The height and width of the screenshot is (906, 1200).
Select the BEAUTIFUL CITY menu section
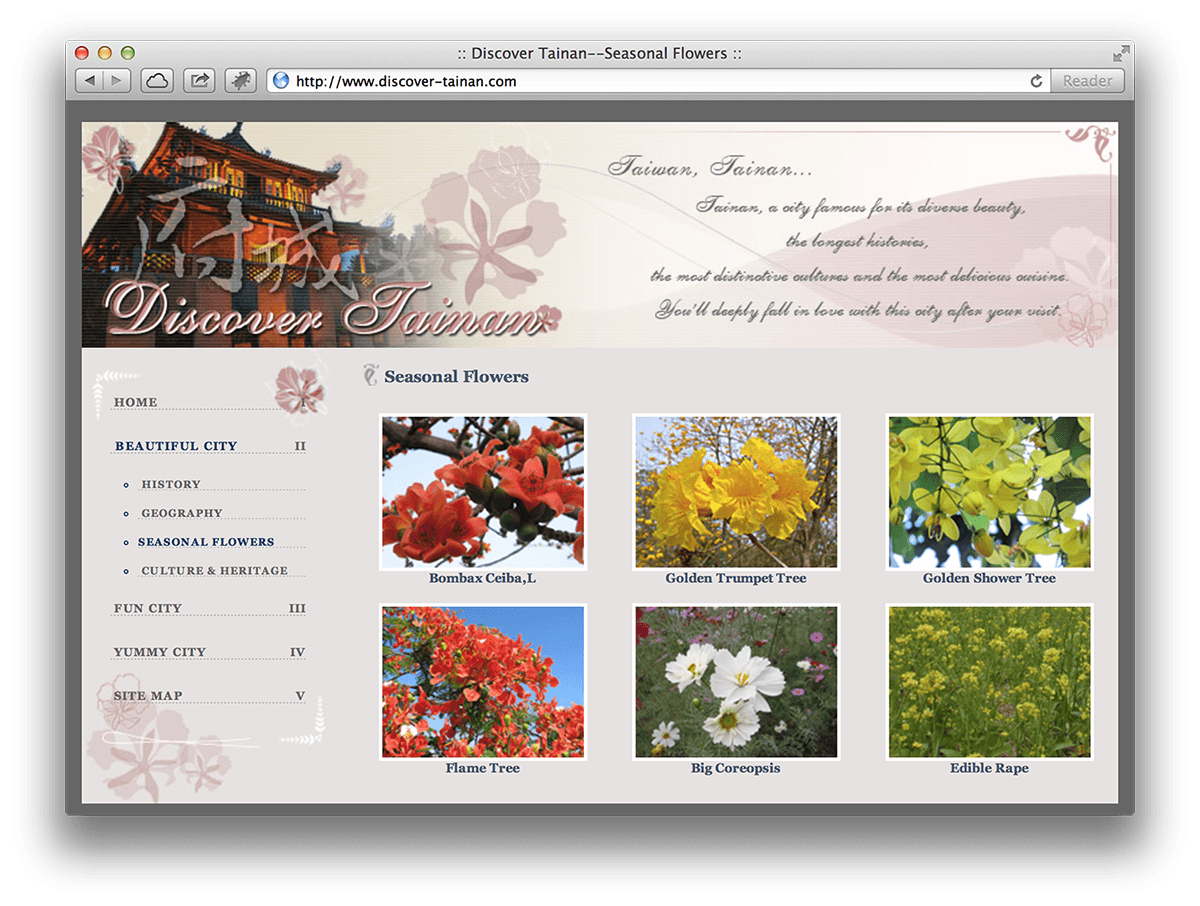(x=176, y=446)
